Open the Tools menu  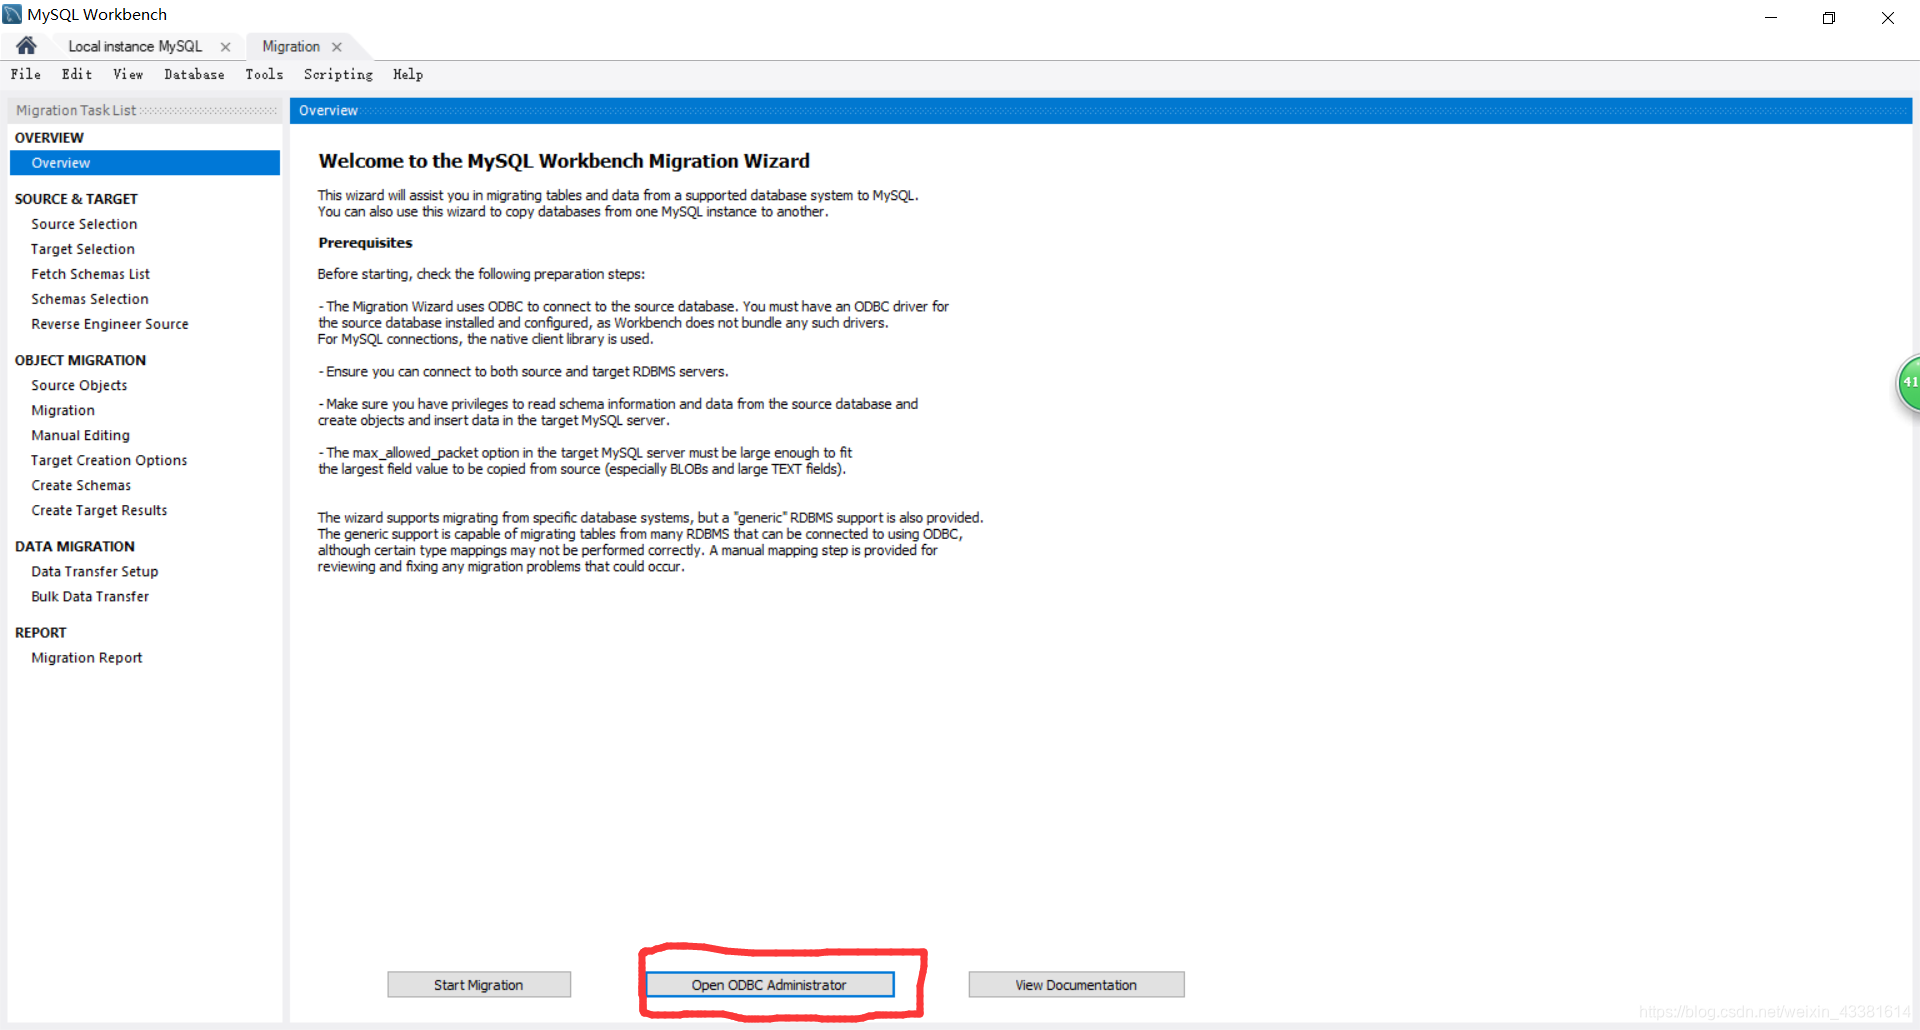pyautogui.click(x=264, y=74)
